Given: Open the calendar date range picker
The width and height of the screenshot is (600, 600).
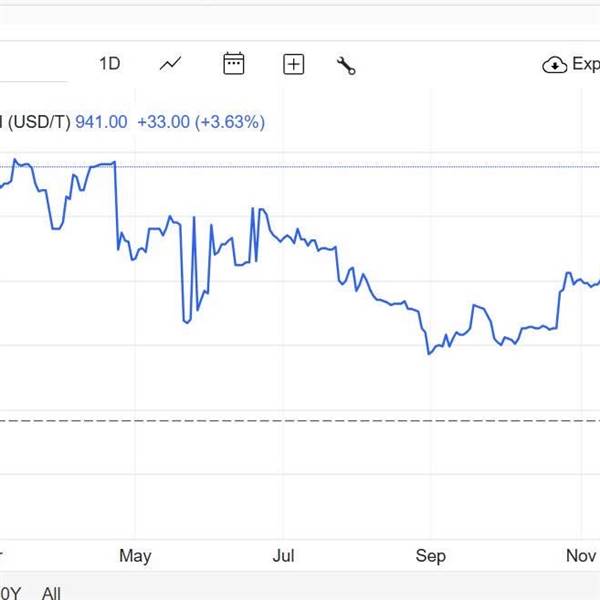Looking at the screenshot, I should point(233,64).
